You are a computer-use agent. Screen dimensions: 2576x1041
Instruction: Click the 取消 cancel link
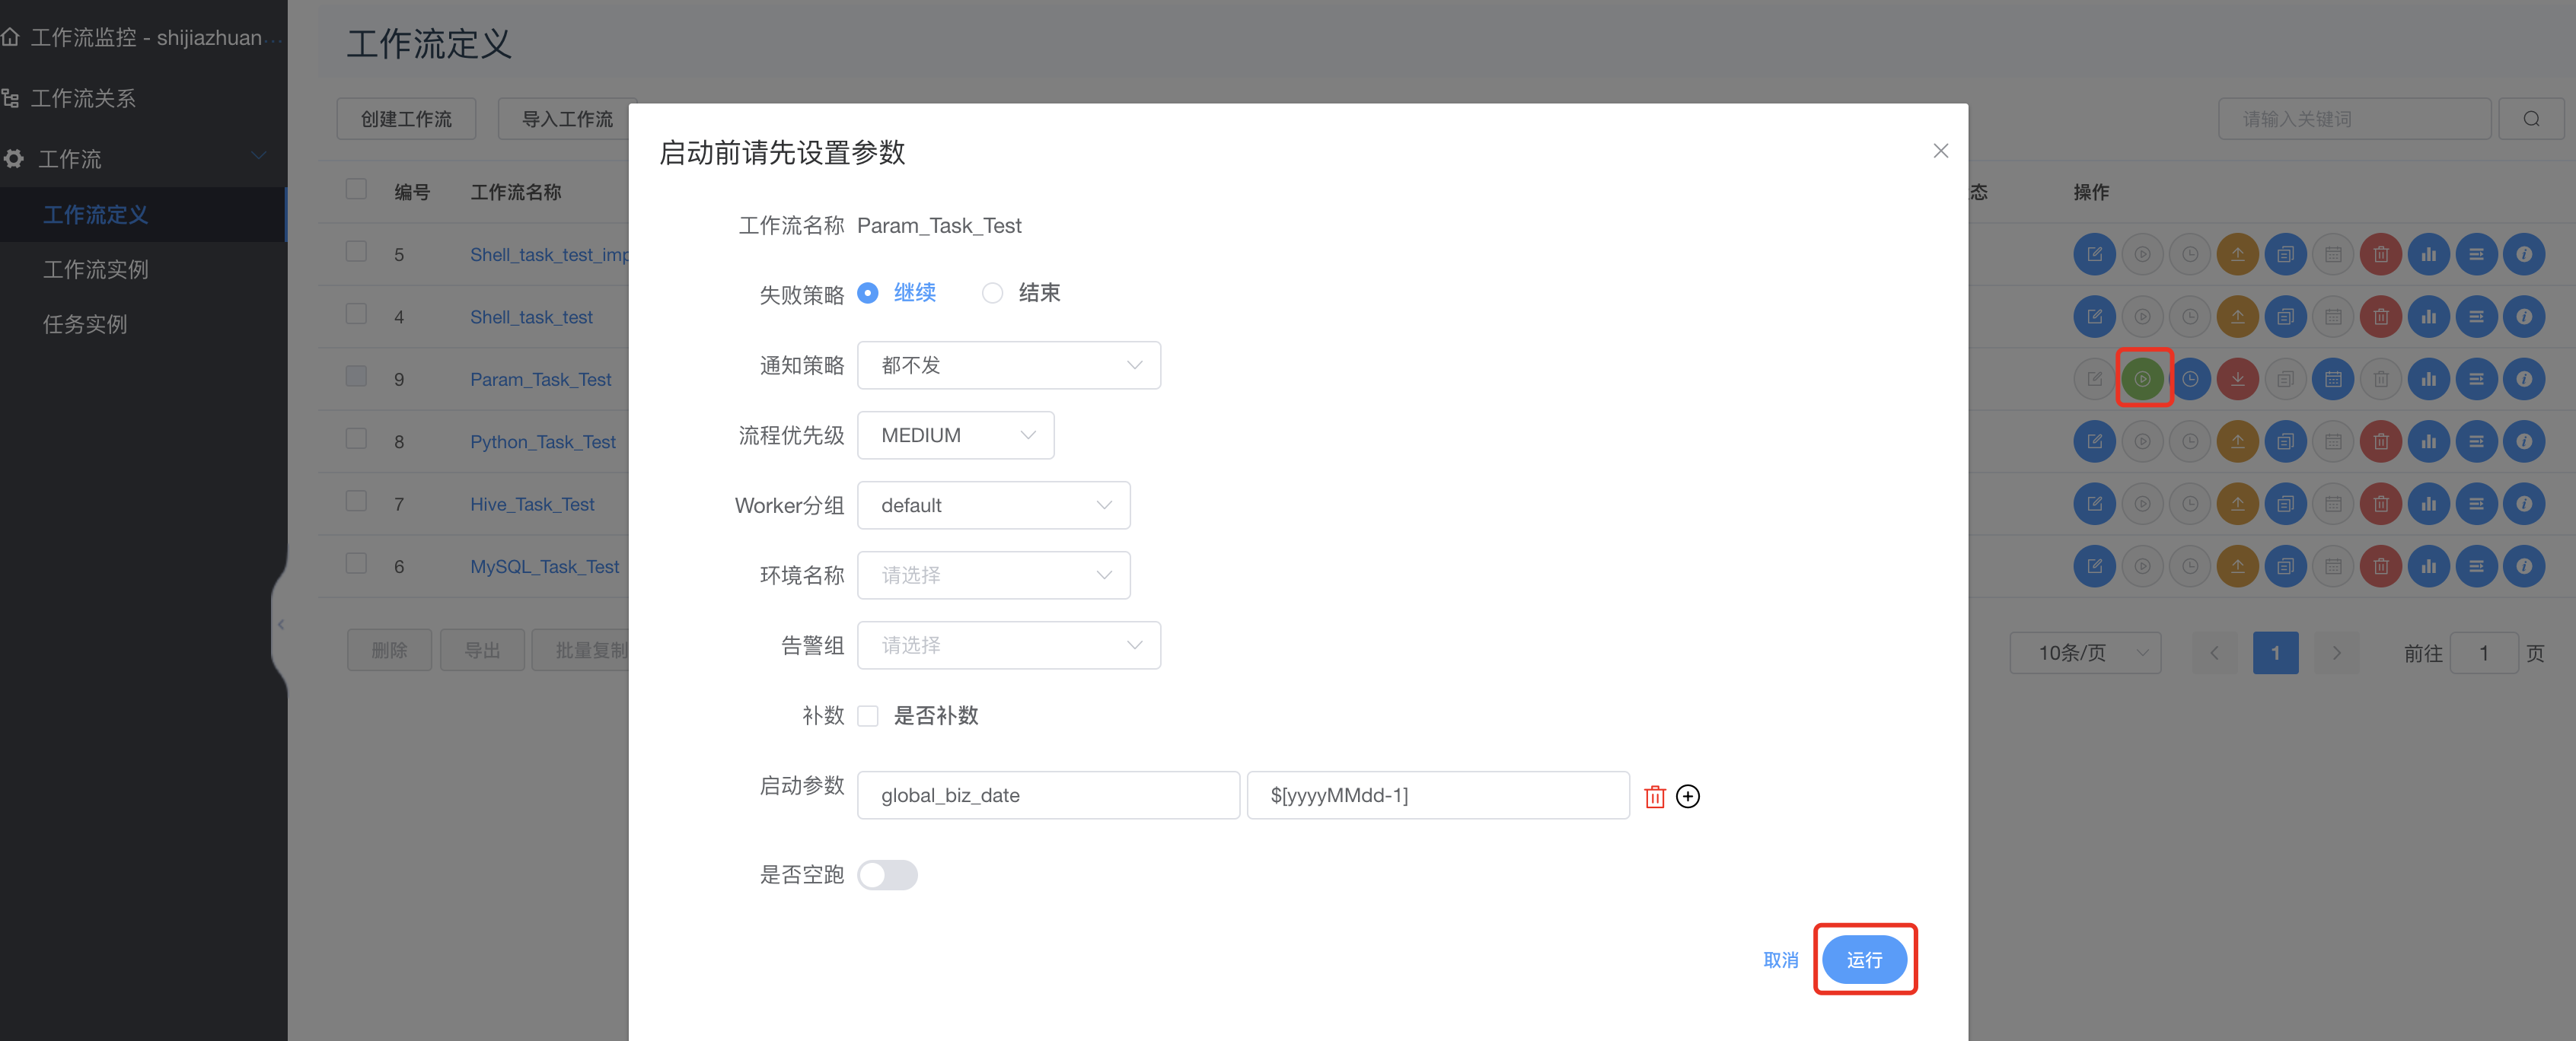(1780, 960)
